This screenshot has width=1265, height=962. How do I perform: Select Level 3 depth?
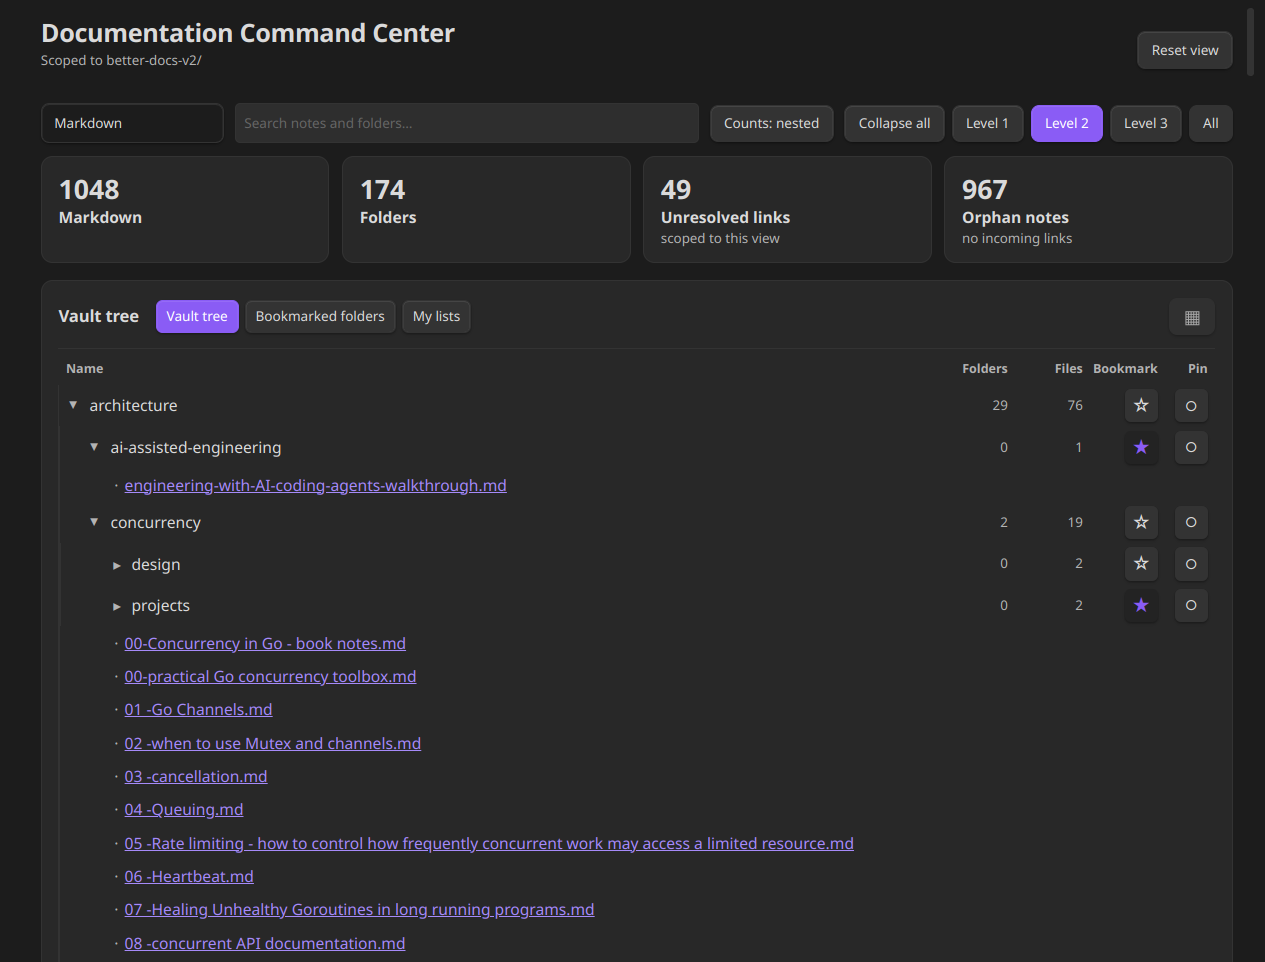[x=1145, y=123]
